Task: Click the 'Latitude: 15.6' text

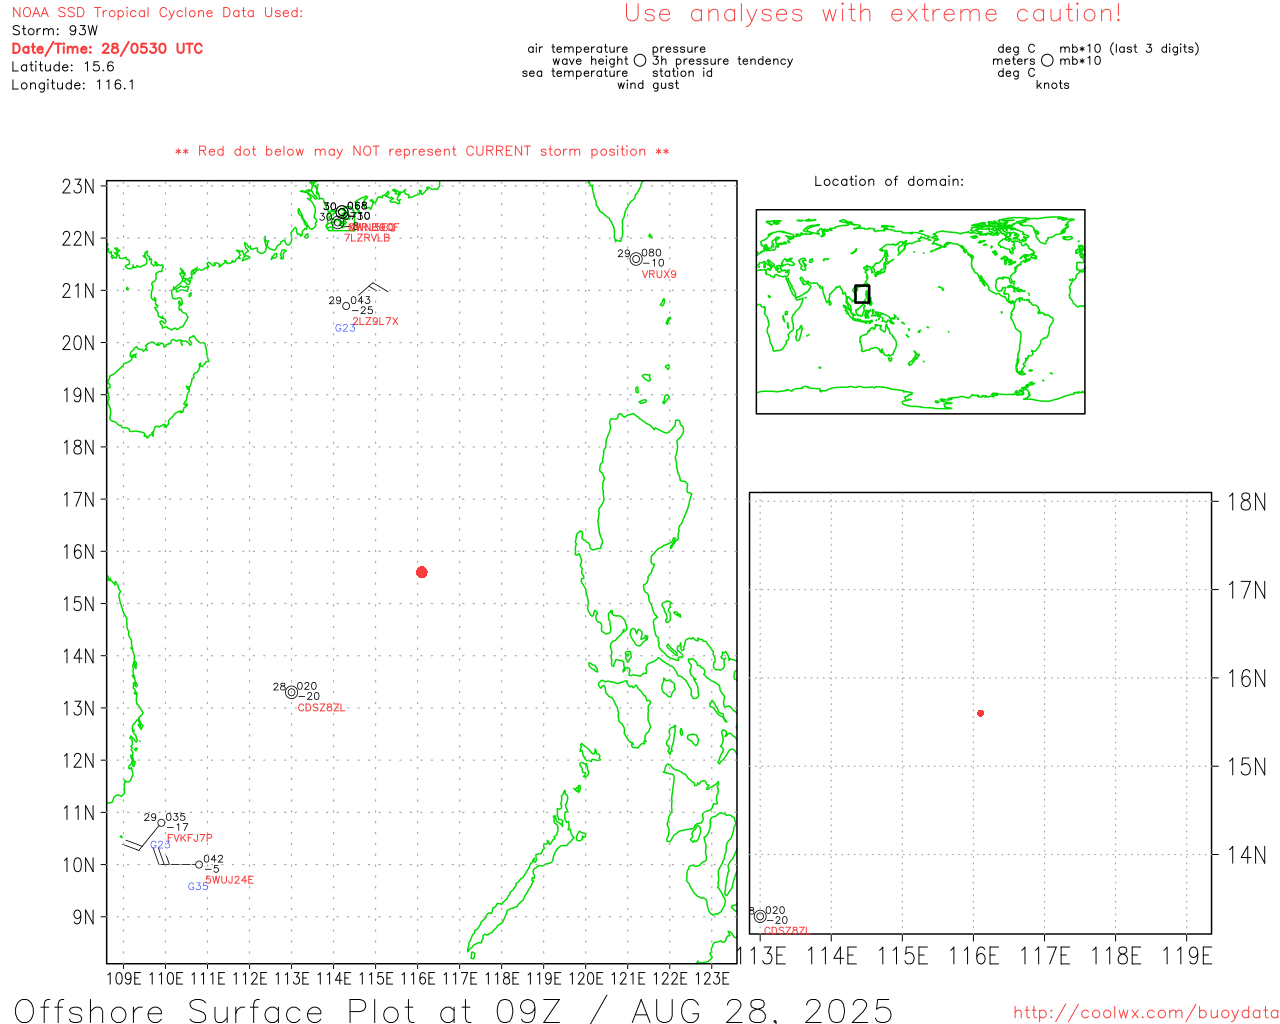Action: 63,66
